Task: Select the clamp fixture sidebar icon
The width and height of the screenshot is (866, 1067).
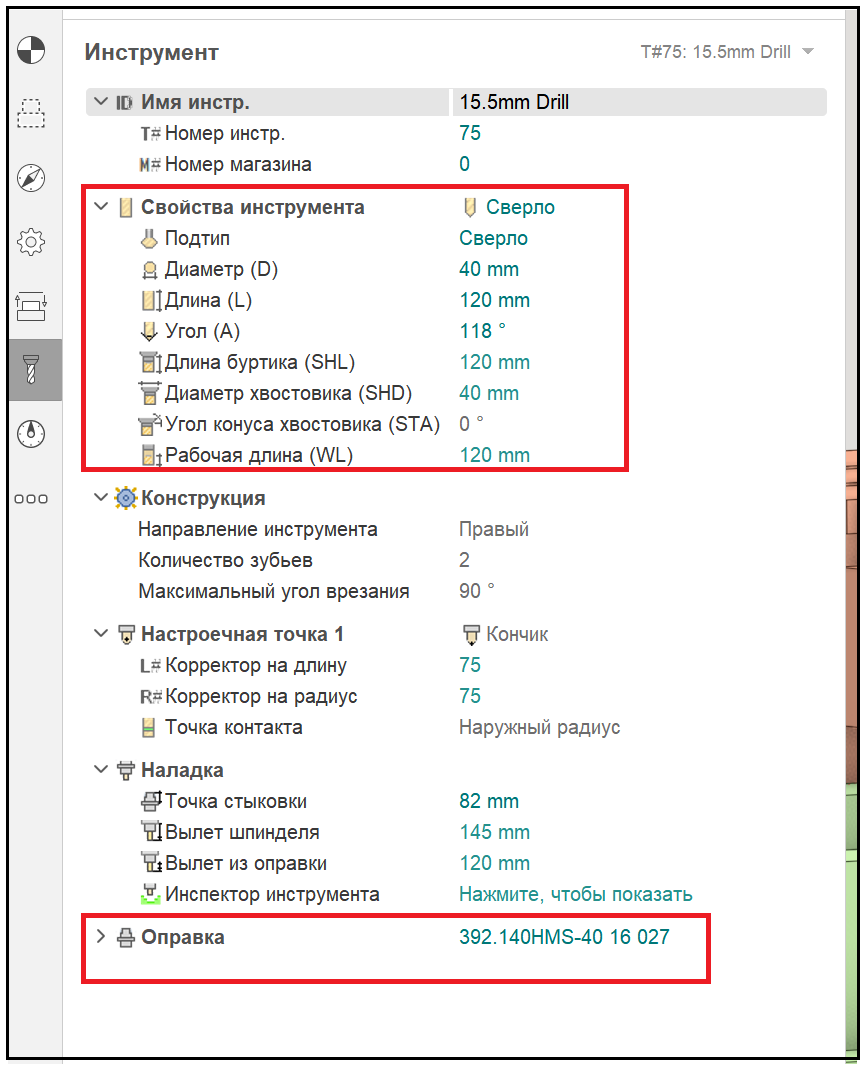Action: tap(32, 305)
